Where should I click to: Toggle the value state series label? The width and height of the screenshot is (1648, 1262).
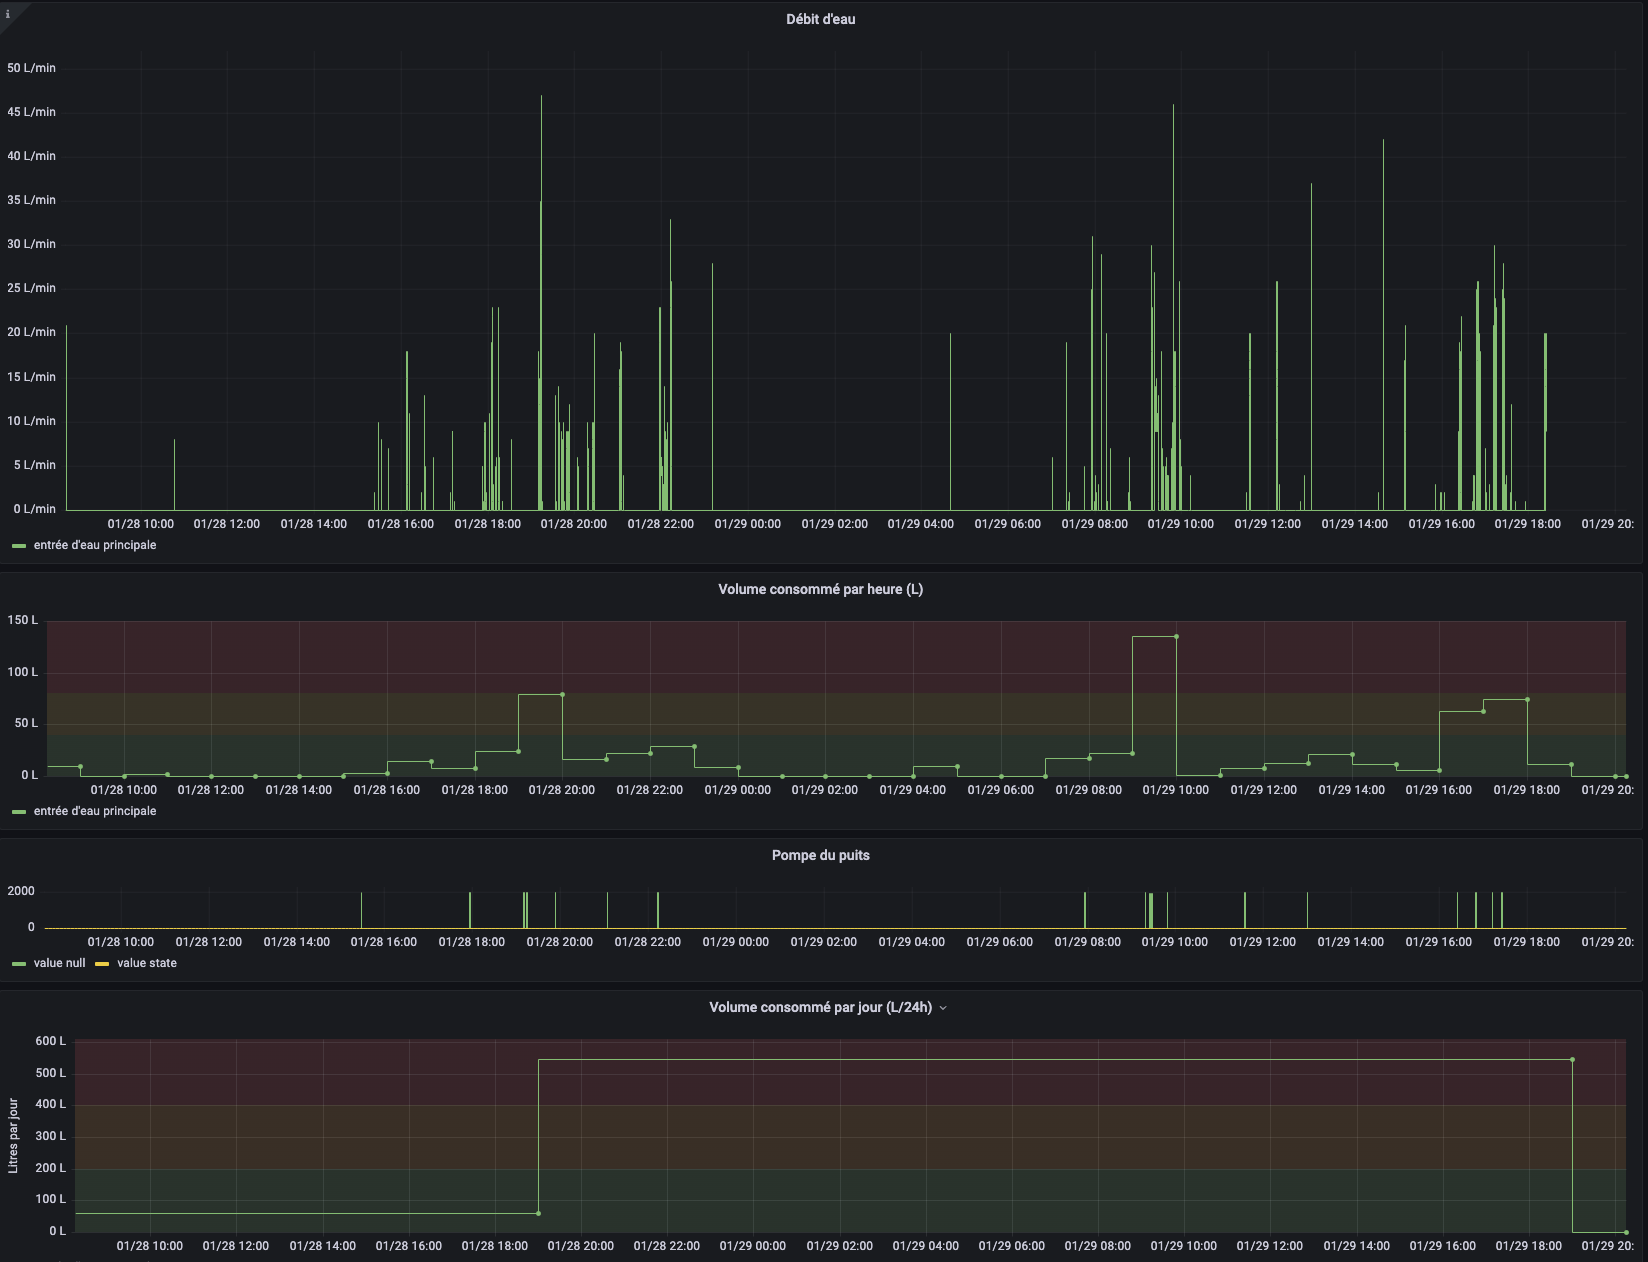pos(147,963)
